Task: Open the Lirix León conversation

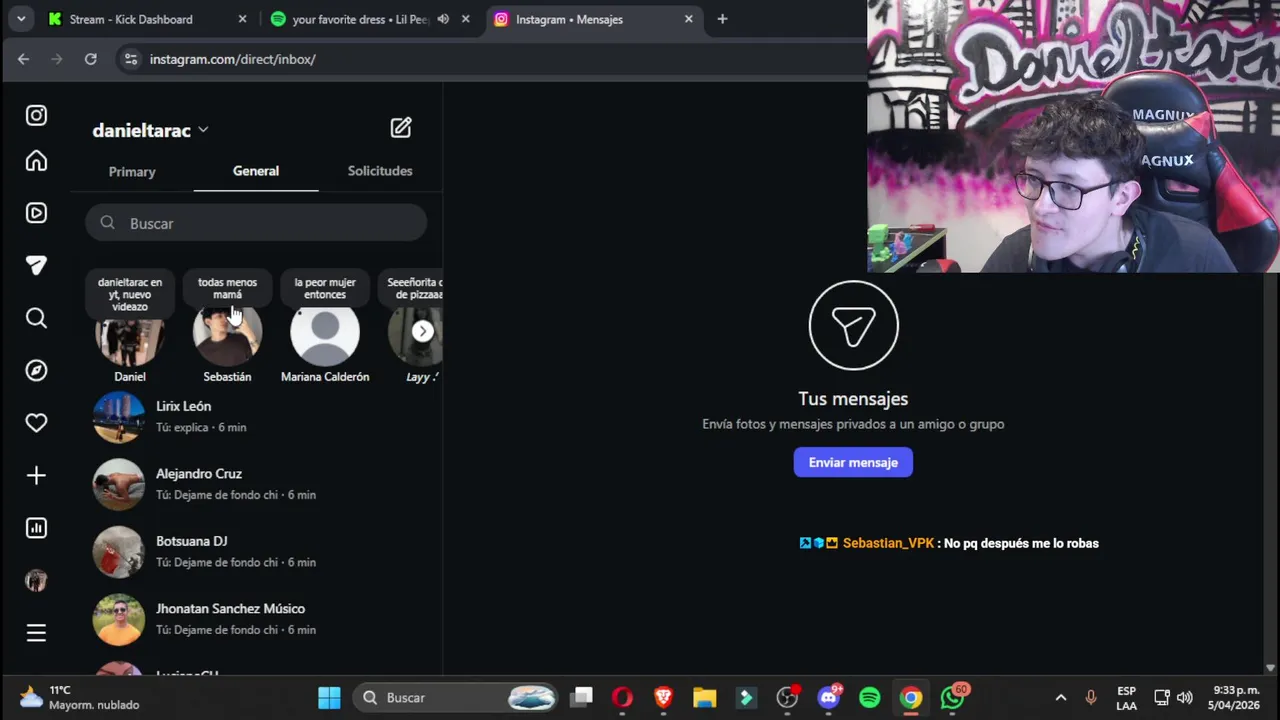Action: point(257,416)
